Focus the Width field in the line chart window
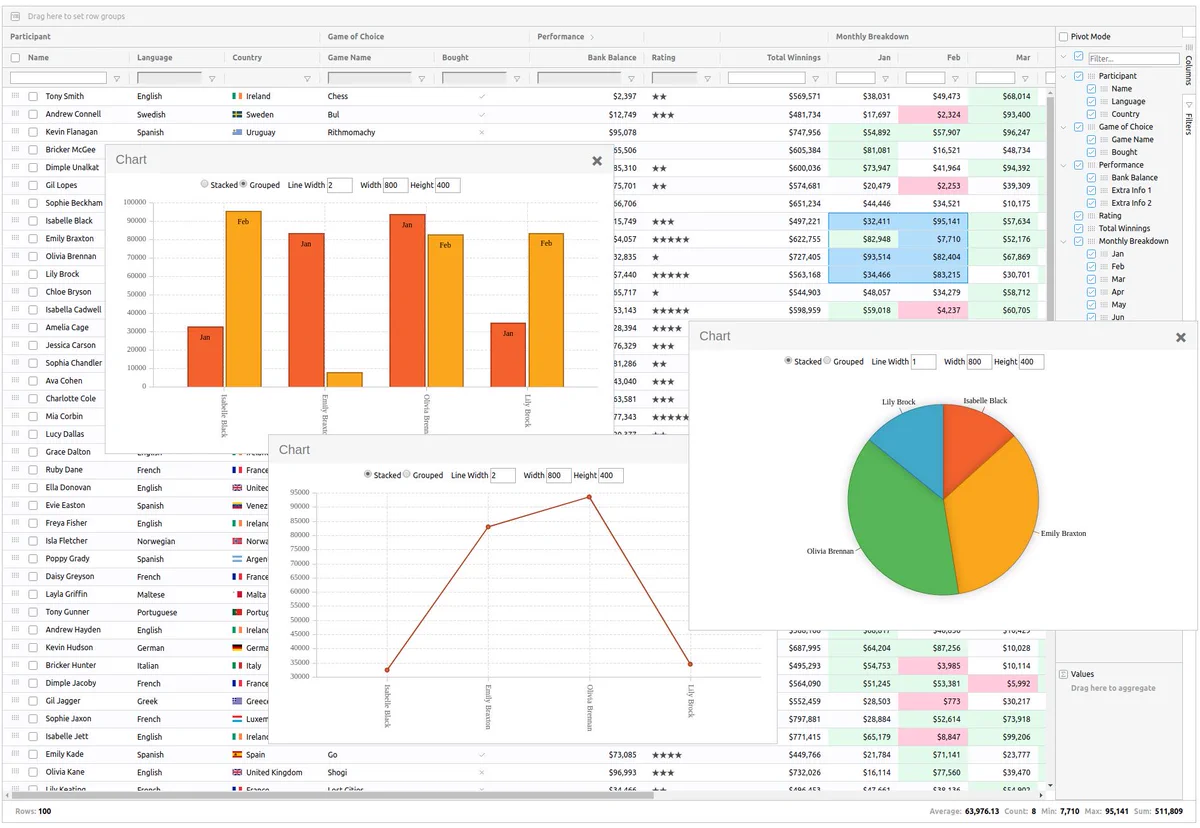The height and width of the screenshot is (828, 1200). pos(559,476)
